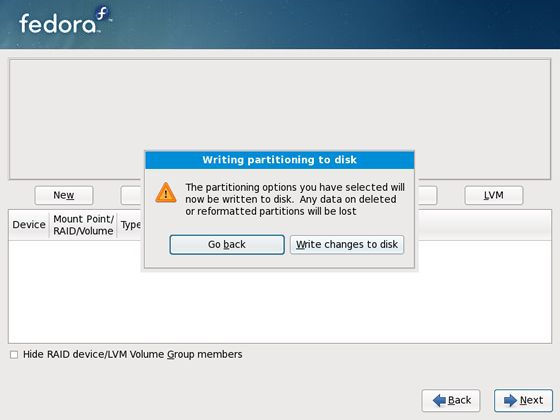The width and height of the screenshot is (560, 420).
Task: Click the 'Hide RAID device/LVM Volume Group members' label
Action: click(132, 354)
